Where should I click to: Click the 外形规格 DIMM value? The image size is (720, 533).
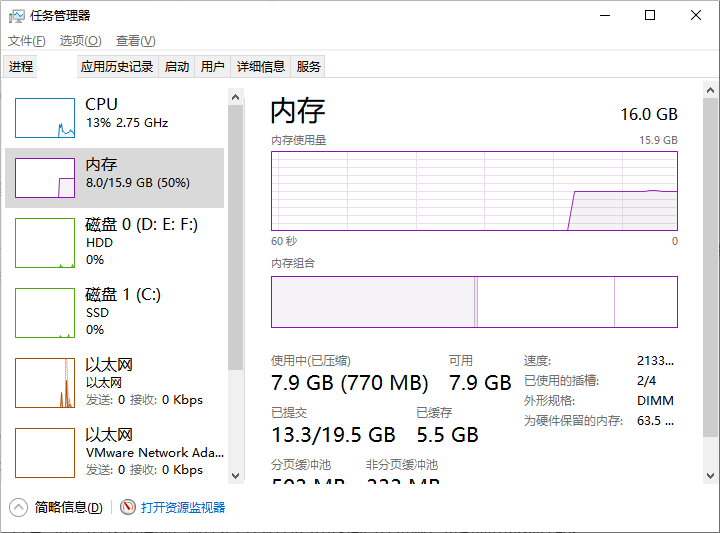click(x=655, y=401)
